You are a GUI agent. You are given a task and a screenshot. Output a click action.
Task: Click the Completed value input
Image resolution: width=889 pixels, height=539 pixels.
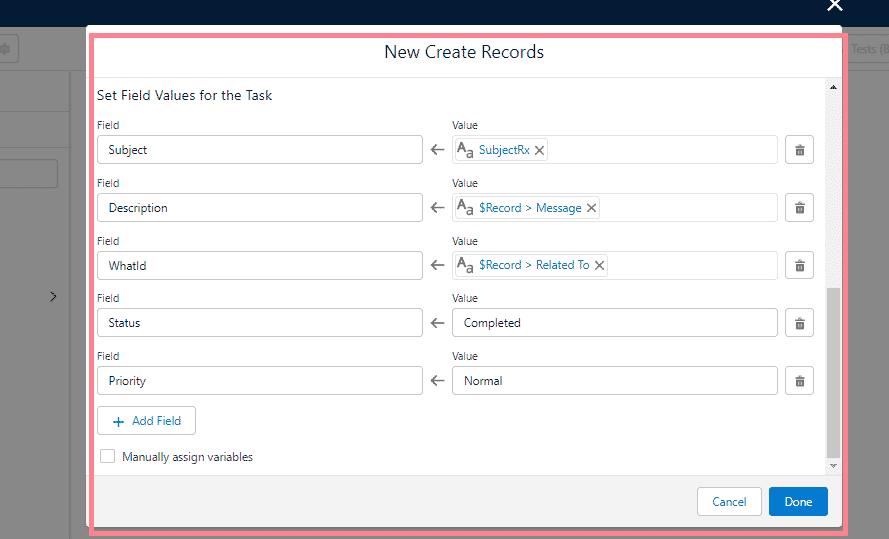click(x=614, y=323)
